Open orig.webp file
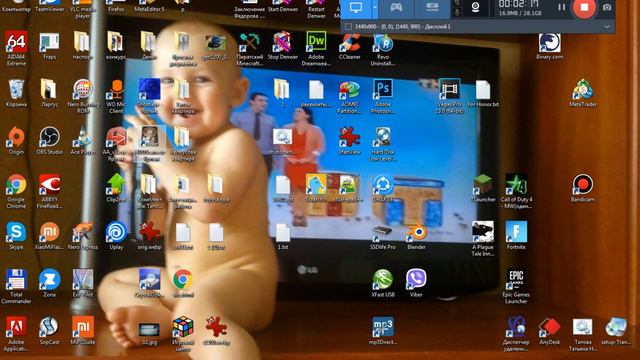Screen dimensions: 640x360 150,236
